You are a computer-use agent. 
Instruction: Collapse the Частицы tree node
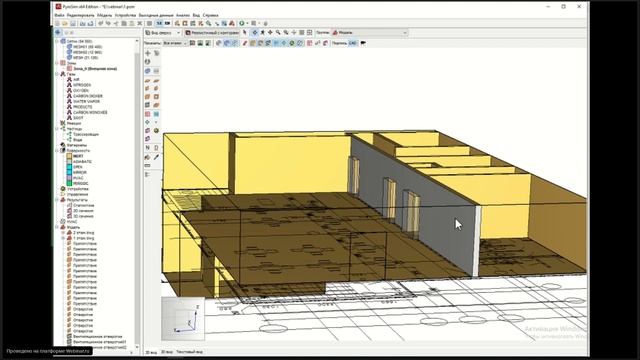click(x=57, y=129)
